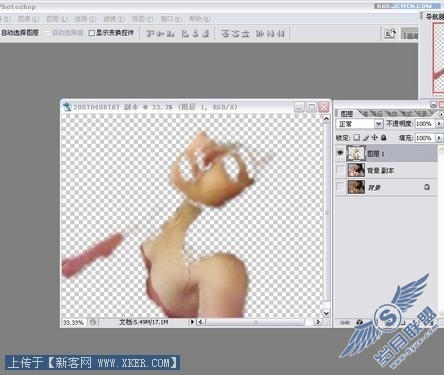Show the 背景 副本 layer visibility box
Image resolution: width=444 pixels, height=375 pixels.
pos(340,170)
